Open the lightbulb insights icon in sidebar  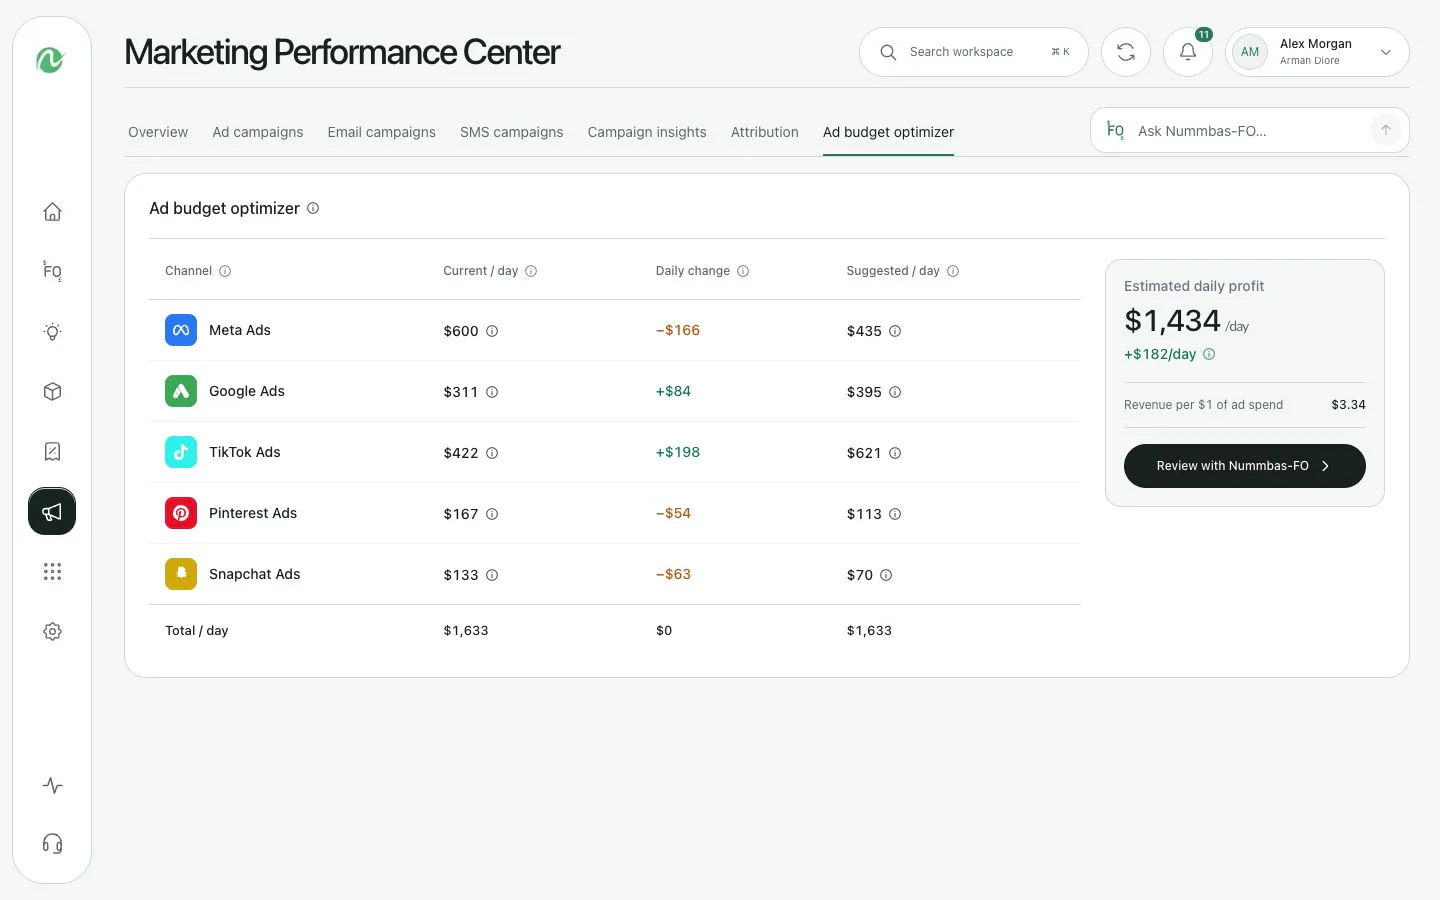coord(52,332)
